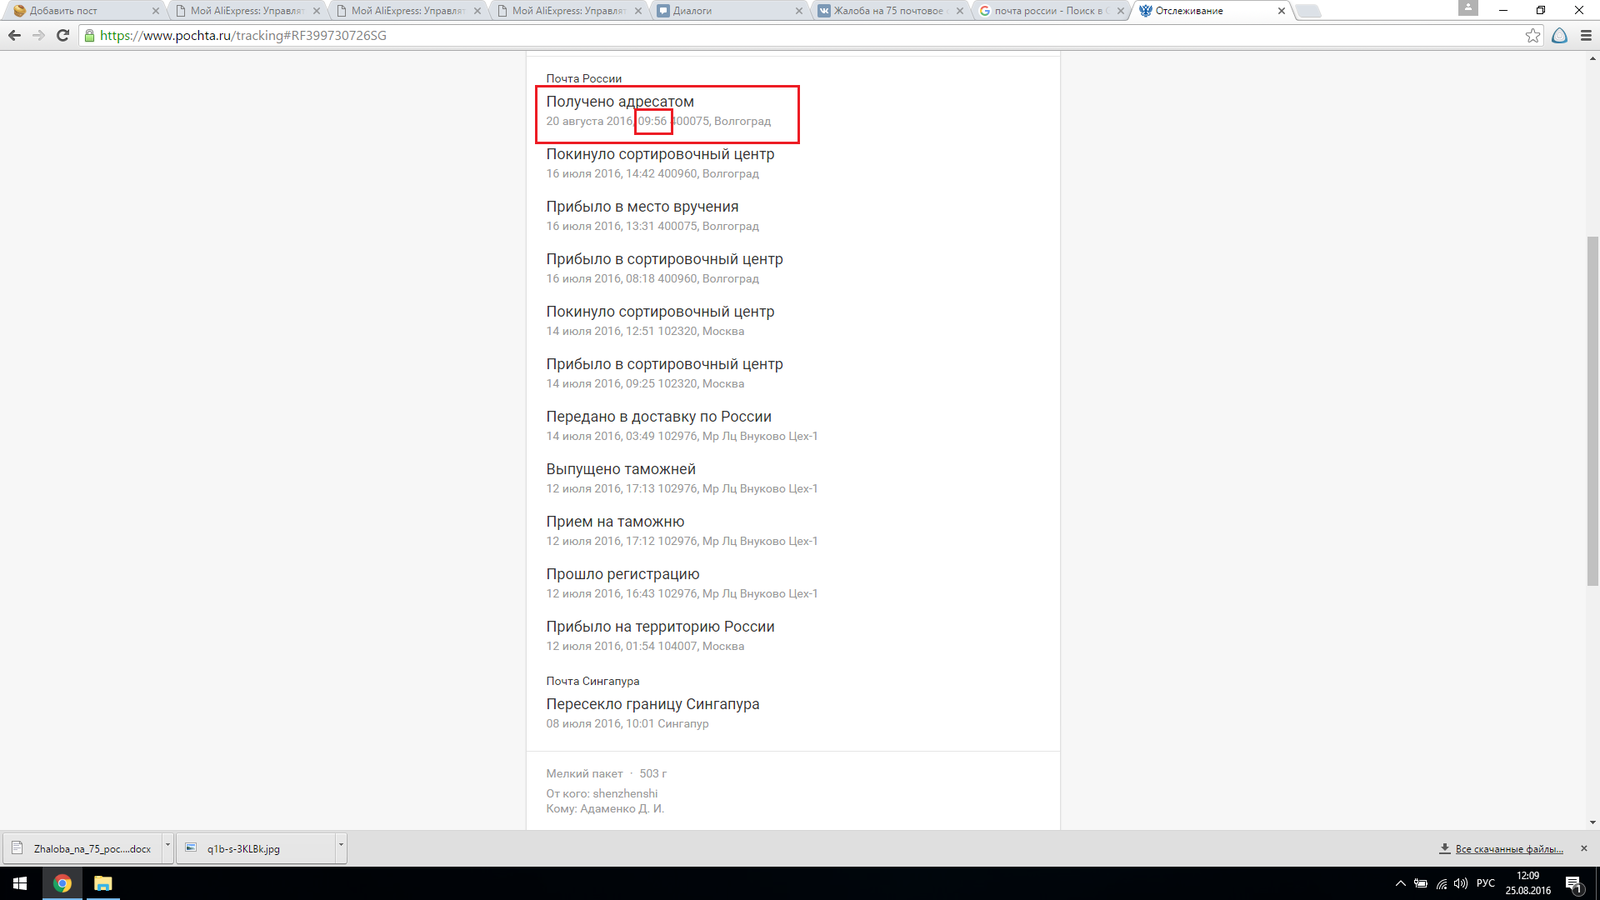This screenshot has width=1600, height=900.
Task: Click the blue extension icon beside the star
Action: click(x=1559, y=35)
